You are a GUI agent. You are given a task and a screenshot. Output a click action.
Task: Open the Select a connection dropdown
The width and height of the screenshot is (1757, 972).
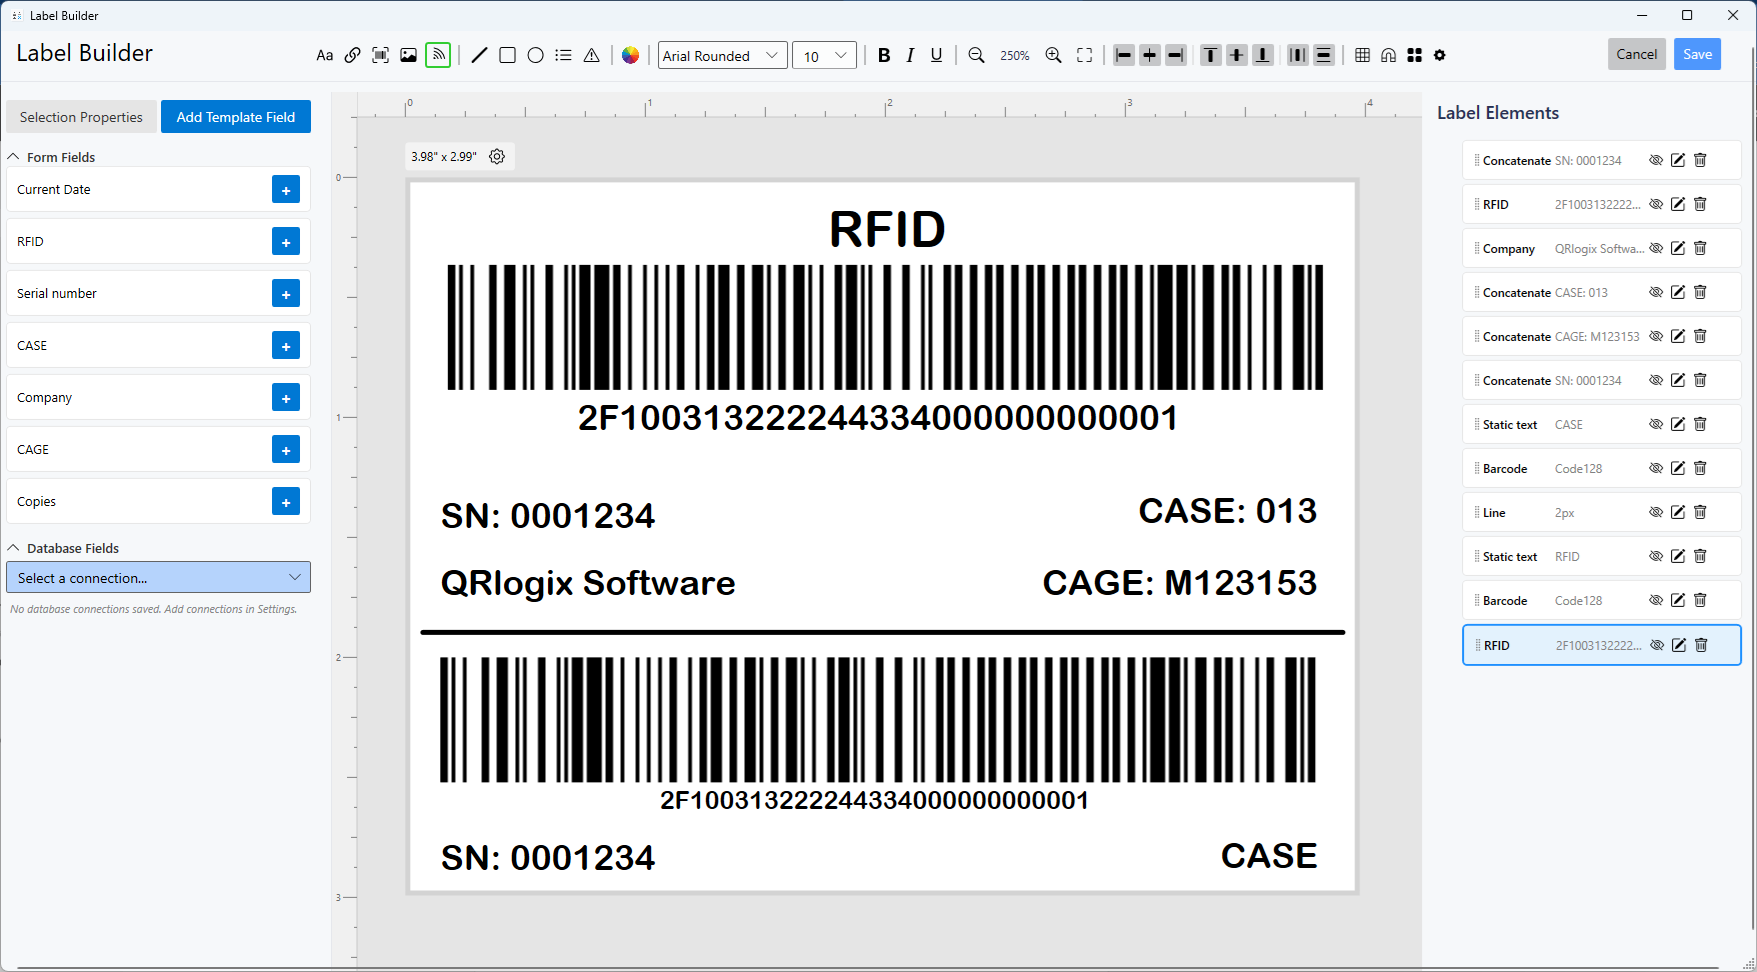pos(158,577)
